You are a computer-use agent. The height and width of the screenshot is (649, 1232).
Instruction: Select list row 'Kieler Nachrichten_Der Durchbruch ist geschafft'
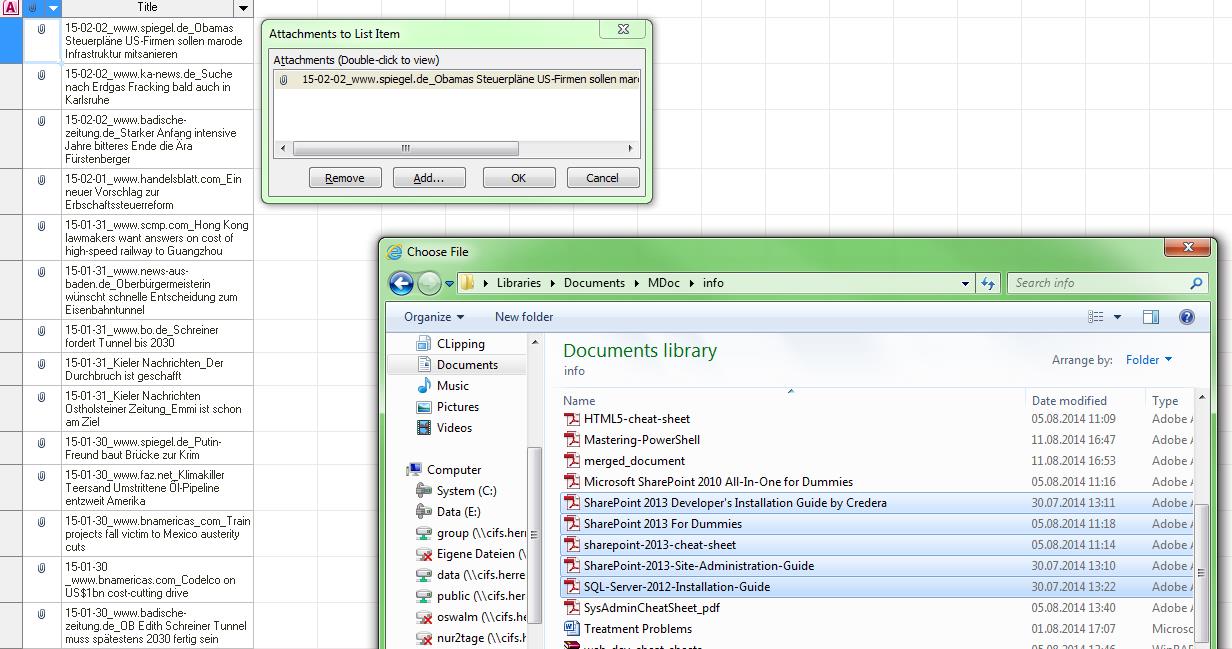(x=158, y=370)
